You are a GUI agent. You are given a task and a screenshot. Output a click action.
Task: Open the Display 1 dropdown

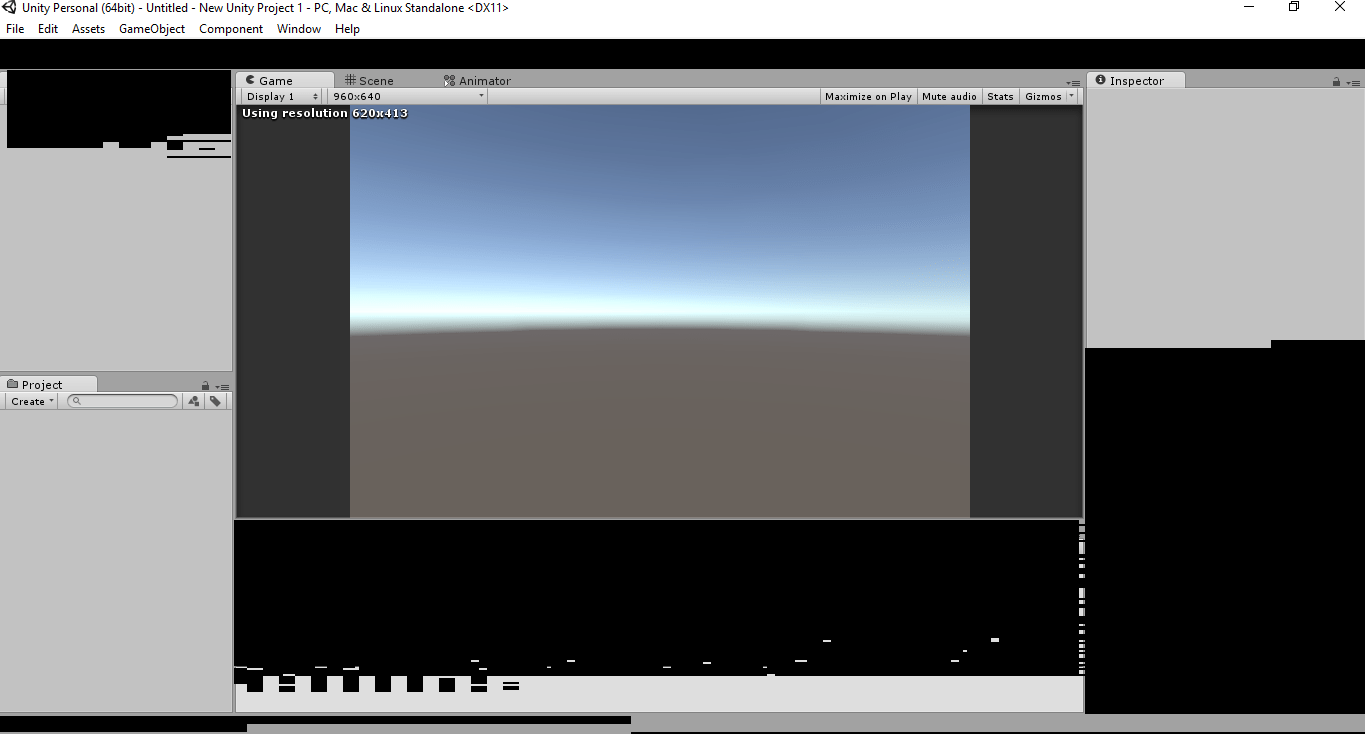coord(281,96)
